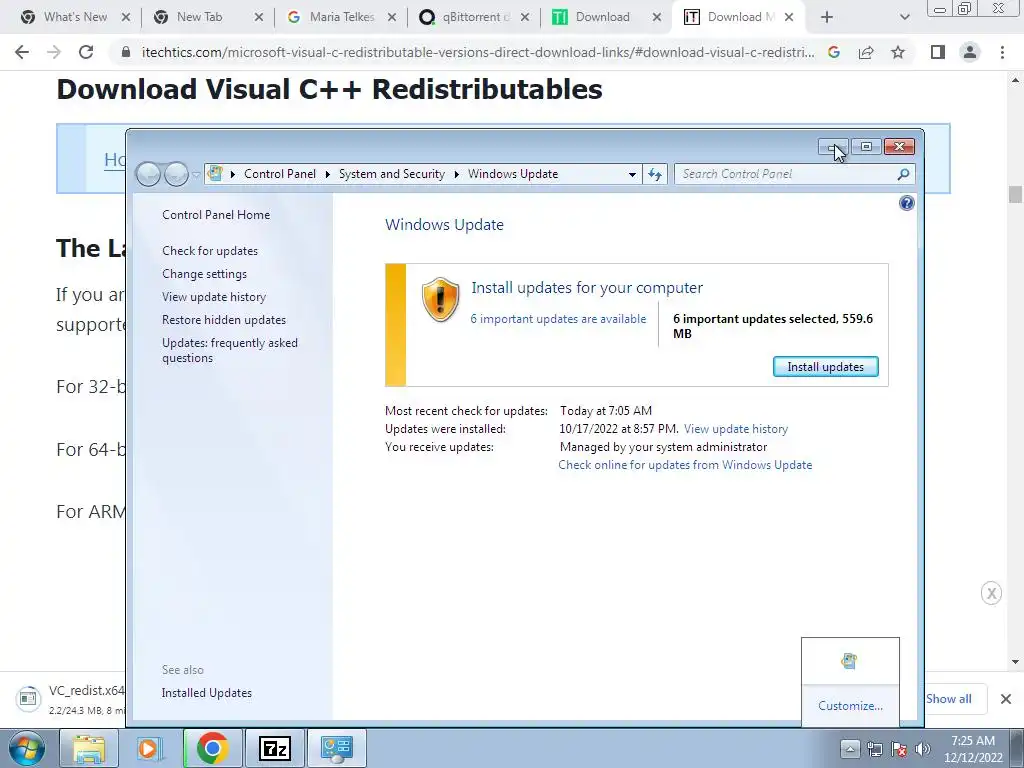This screenshot has width=1024, height=768.
Task: Expand arrow after Control Panel breadcrumb
Action: pyautogui.click(x=327, y=174)
